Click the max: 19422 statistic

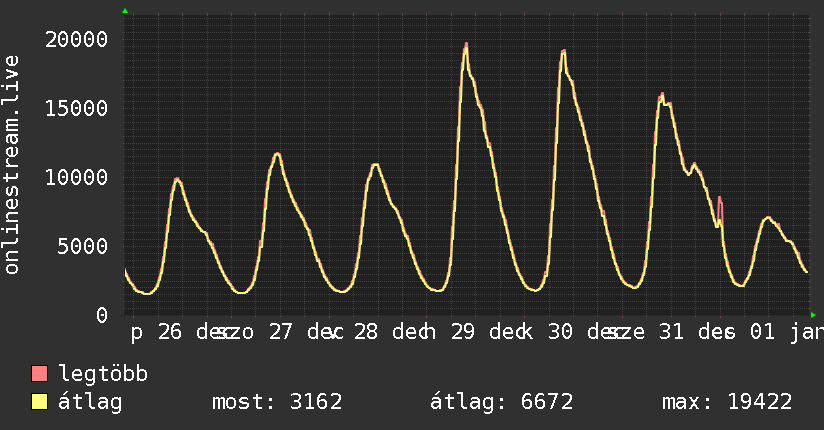[727, 402]
